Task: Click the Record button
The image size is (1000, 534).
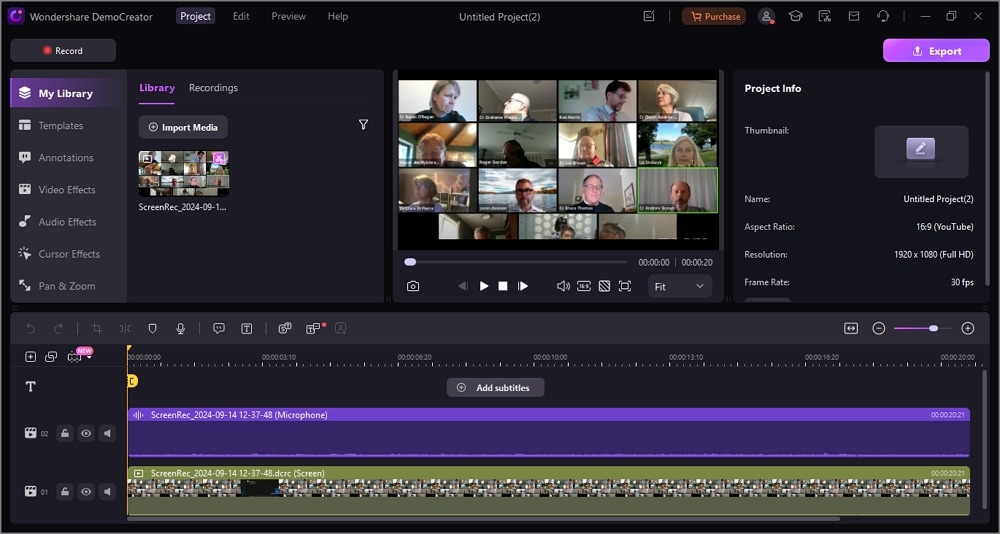Action: pyautogui.click(x=63, y=50)
